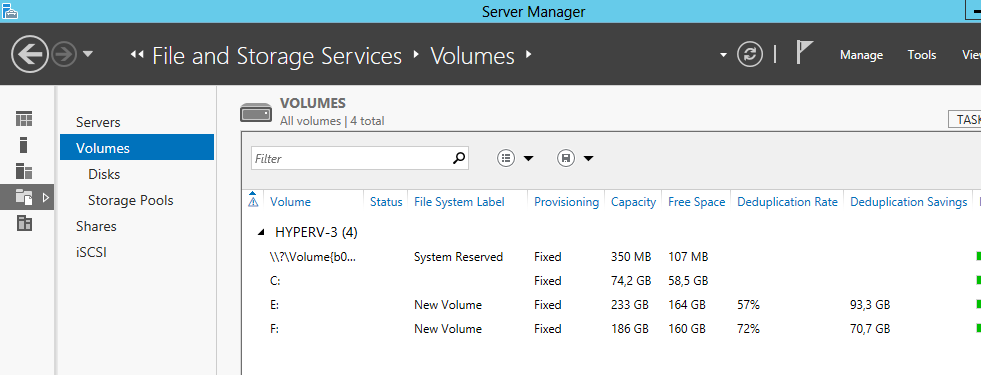Click the 57% deduplication rate cell

(x=748, y=305)
